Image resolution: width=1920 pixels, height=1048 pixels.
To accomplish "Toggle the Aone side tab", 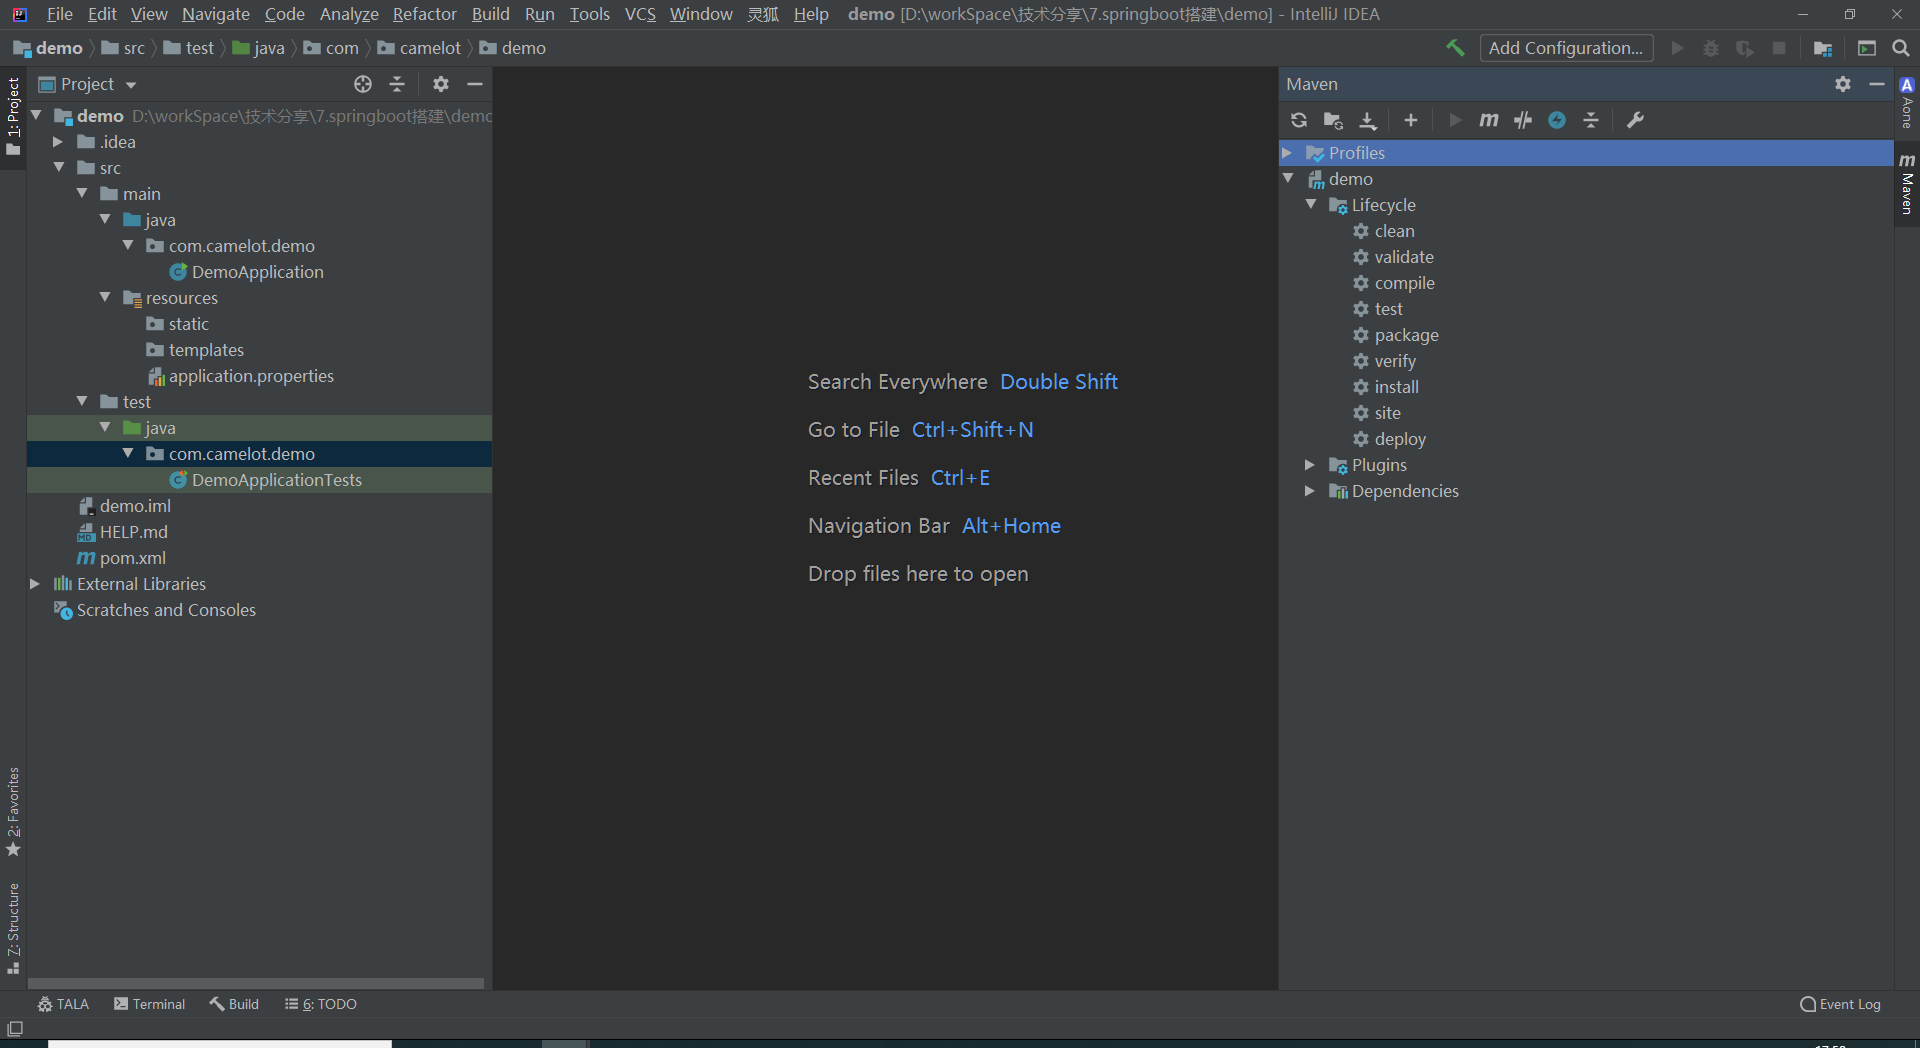I will pos(1907,103).
